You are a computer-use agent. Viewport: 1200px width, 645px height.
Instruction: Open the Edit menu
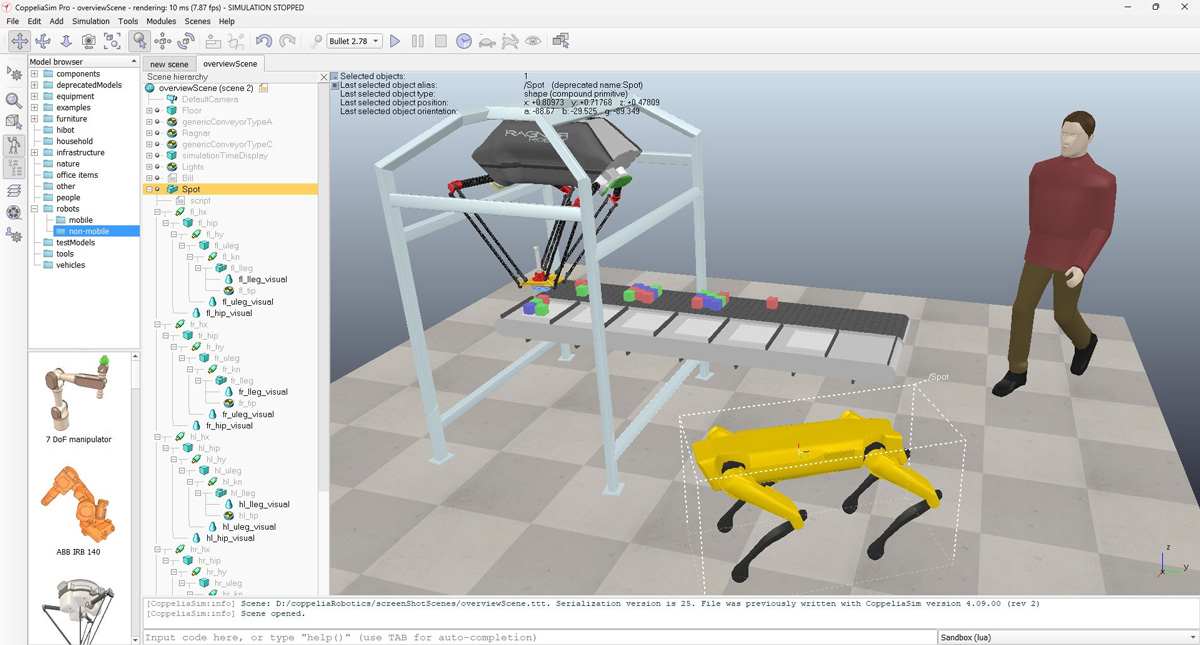35,21
